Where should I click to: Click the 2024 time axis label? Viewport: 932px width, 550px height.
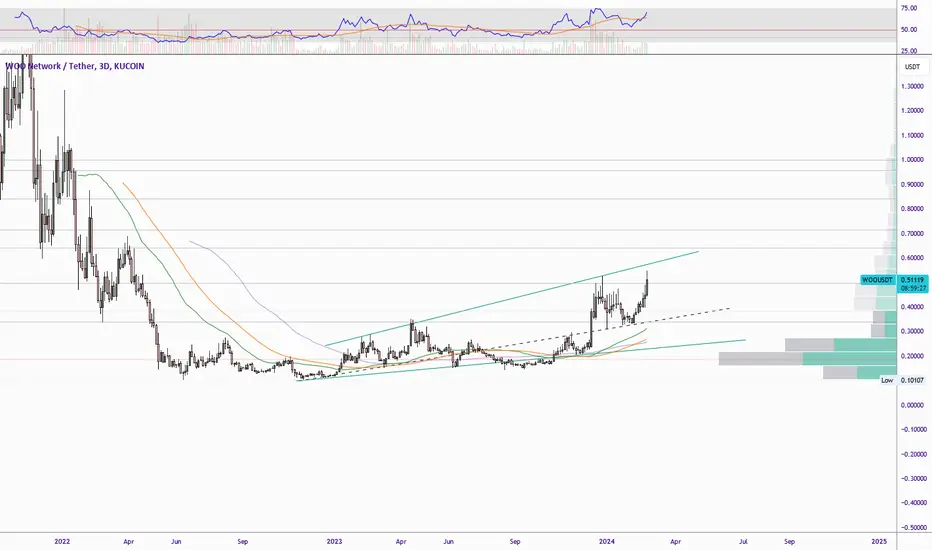606,542
